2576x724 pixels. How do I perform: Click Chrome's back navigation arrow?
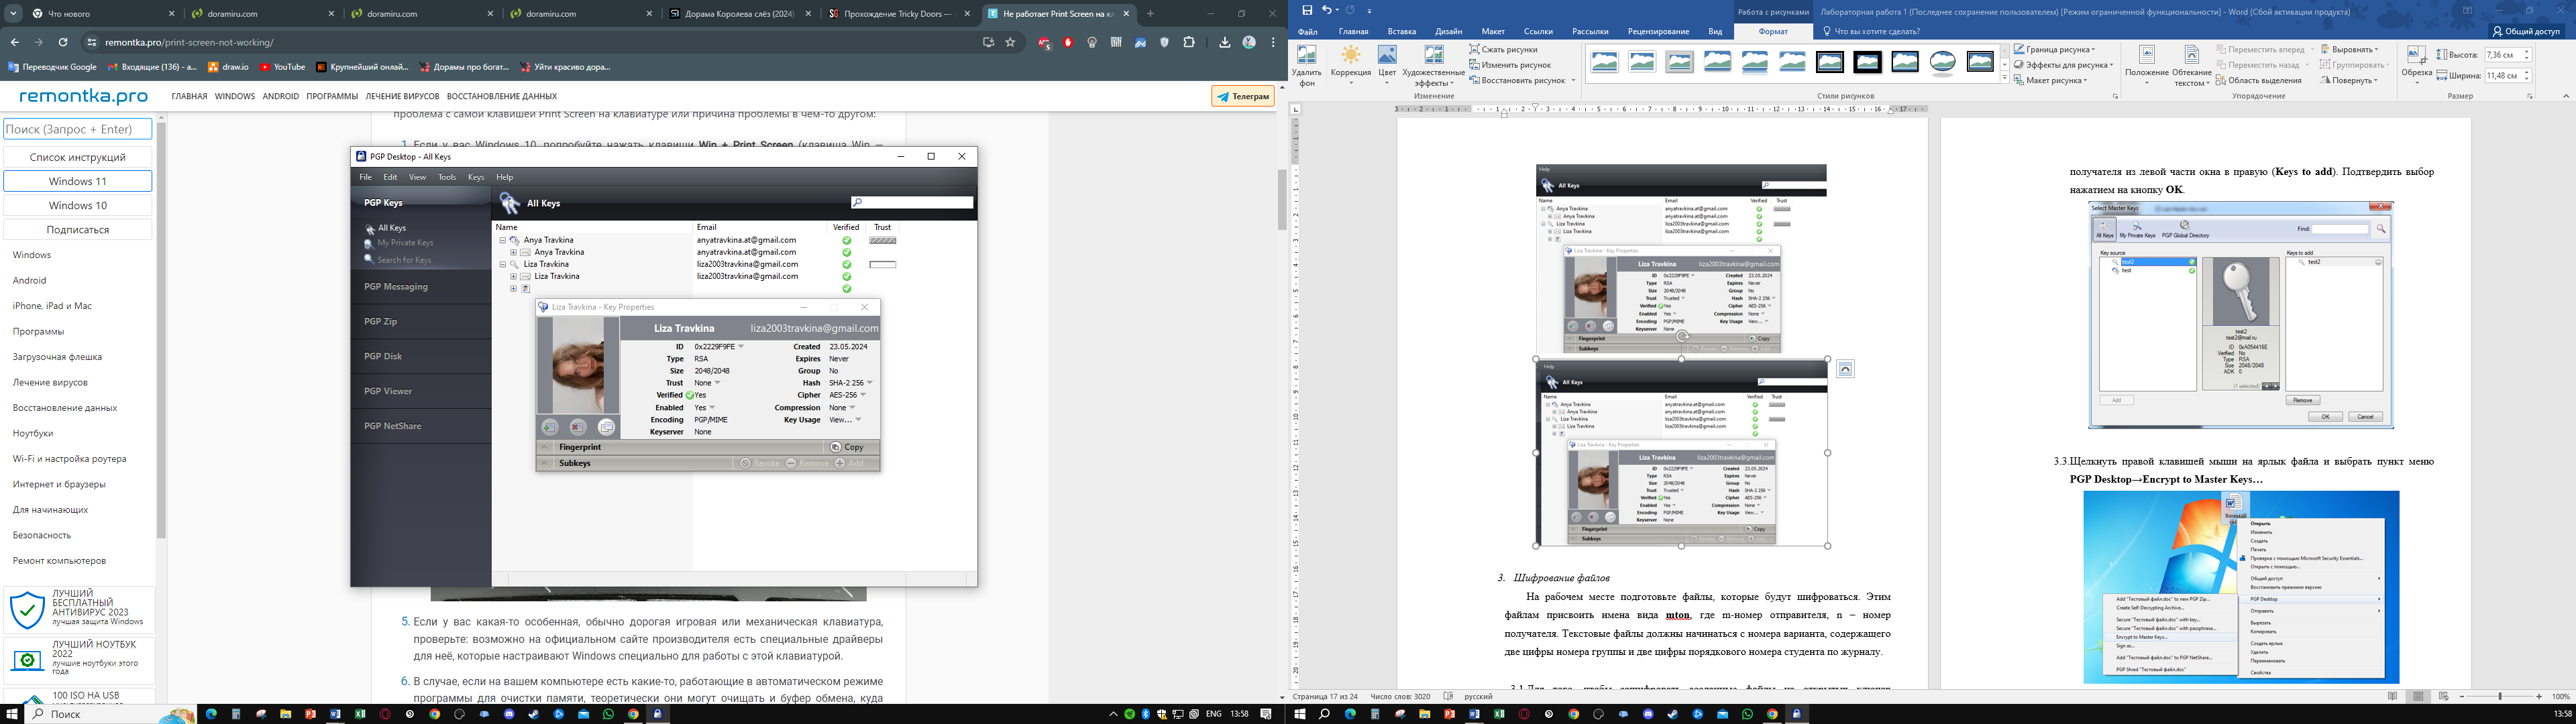[x=14, y=42]
